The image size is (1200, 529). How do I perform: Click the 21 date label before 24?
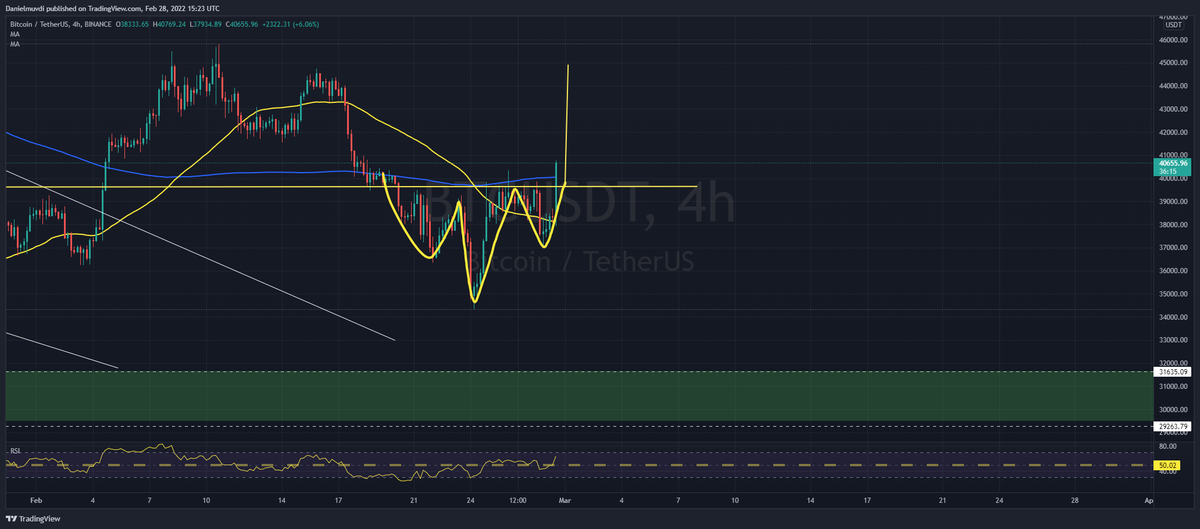coord(412,498)
